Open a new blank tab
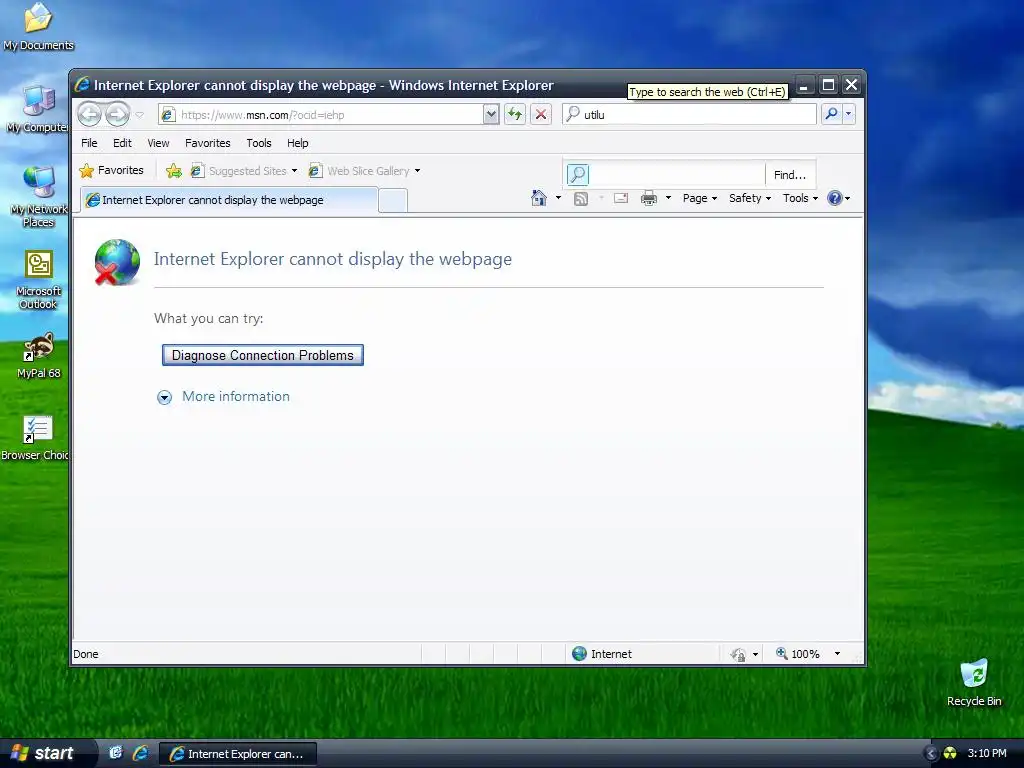 pos(392,200)
